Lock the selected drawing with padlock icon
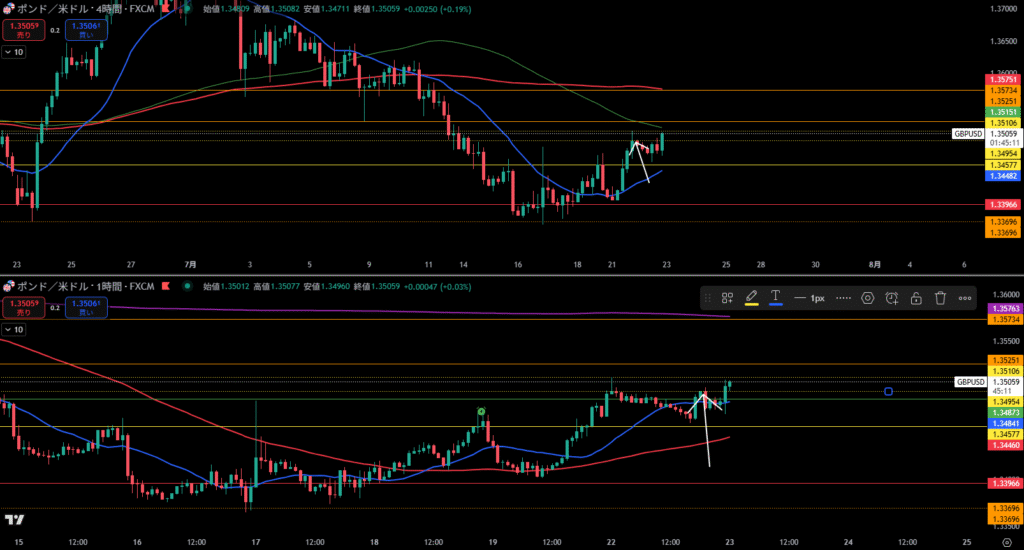 pos(916,298)
